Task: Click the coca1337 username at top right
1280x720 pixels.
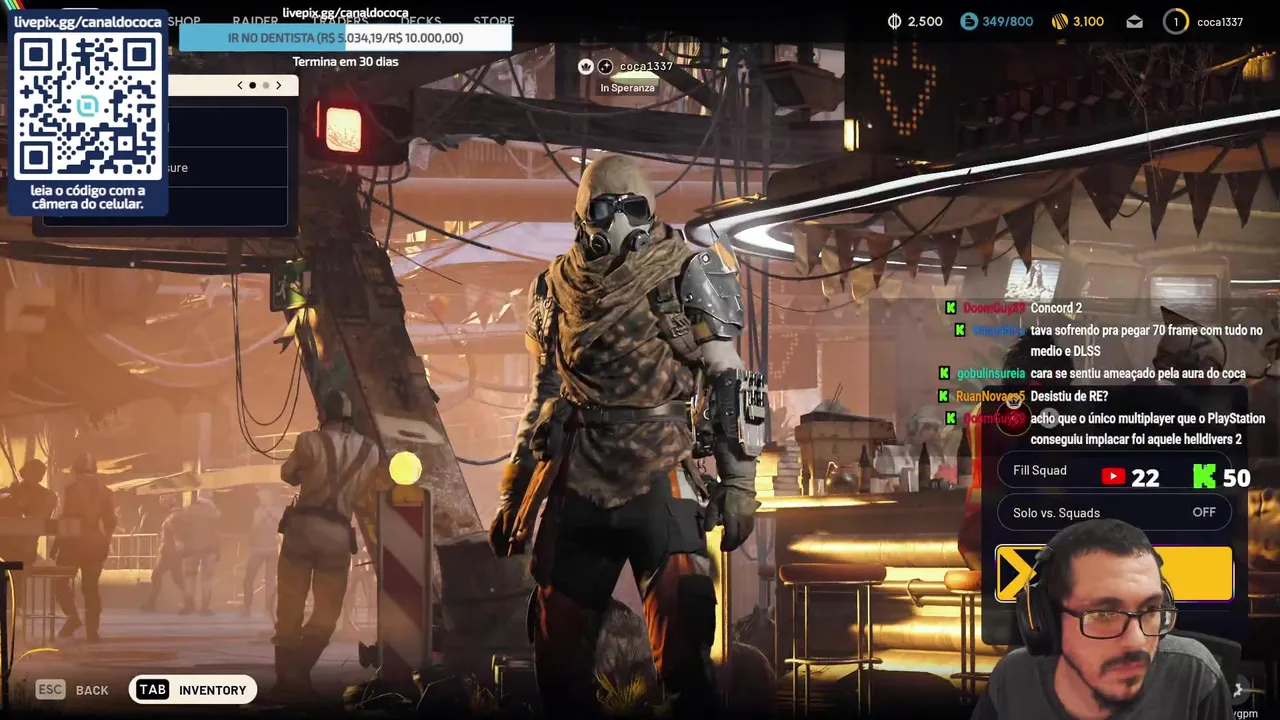Action: pos(1219,22)
